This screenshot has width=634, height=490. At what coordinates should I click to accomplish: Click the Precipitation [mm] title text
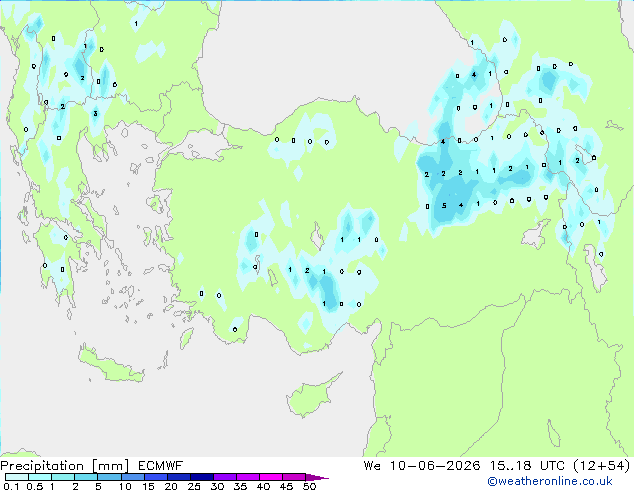pos(65,466)
